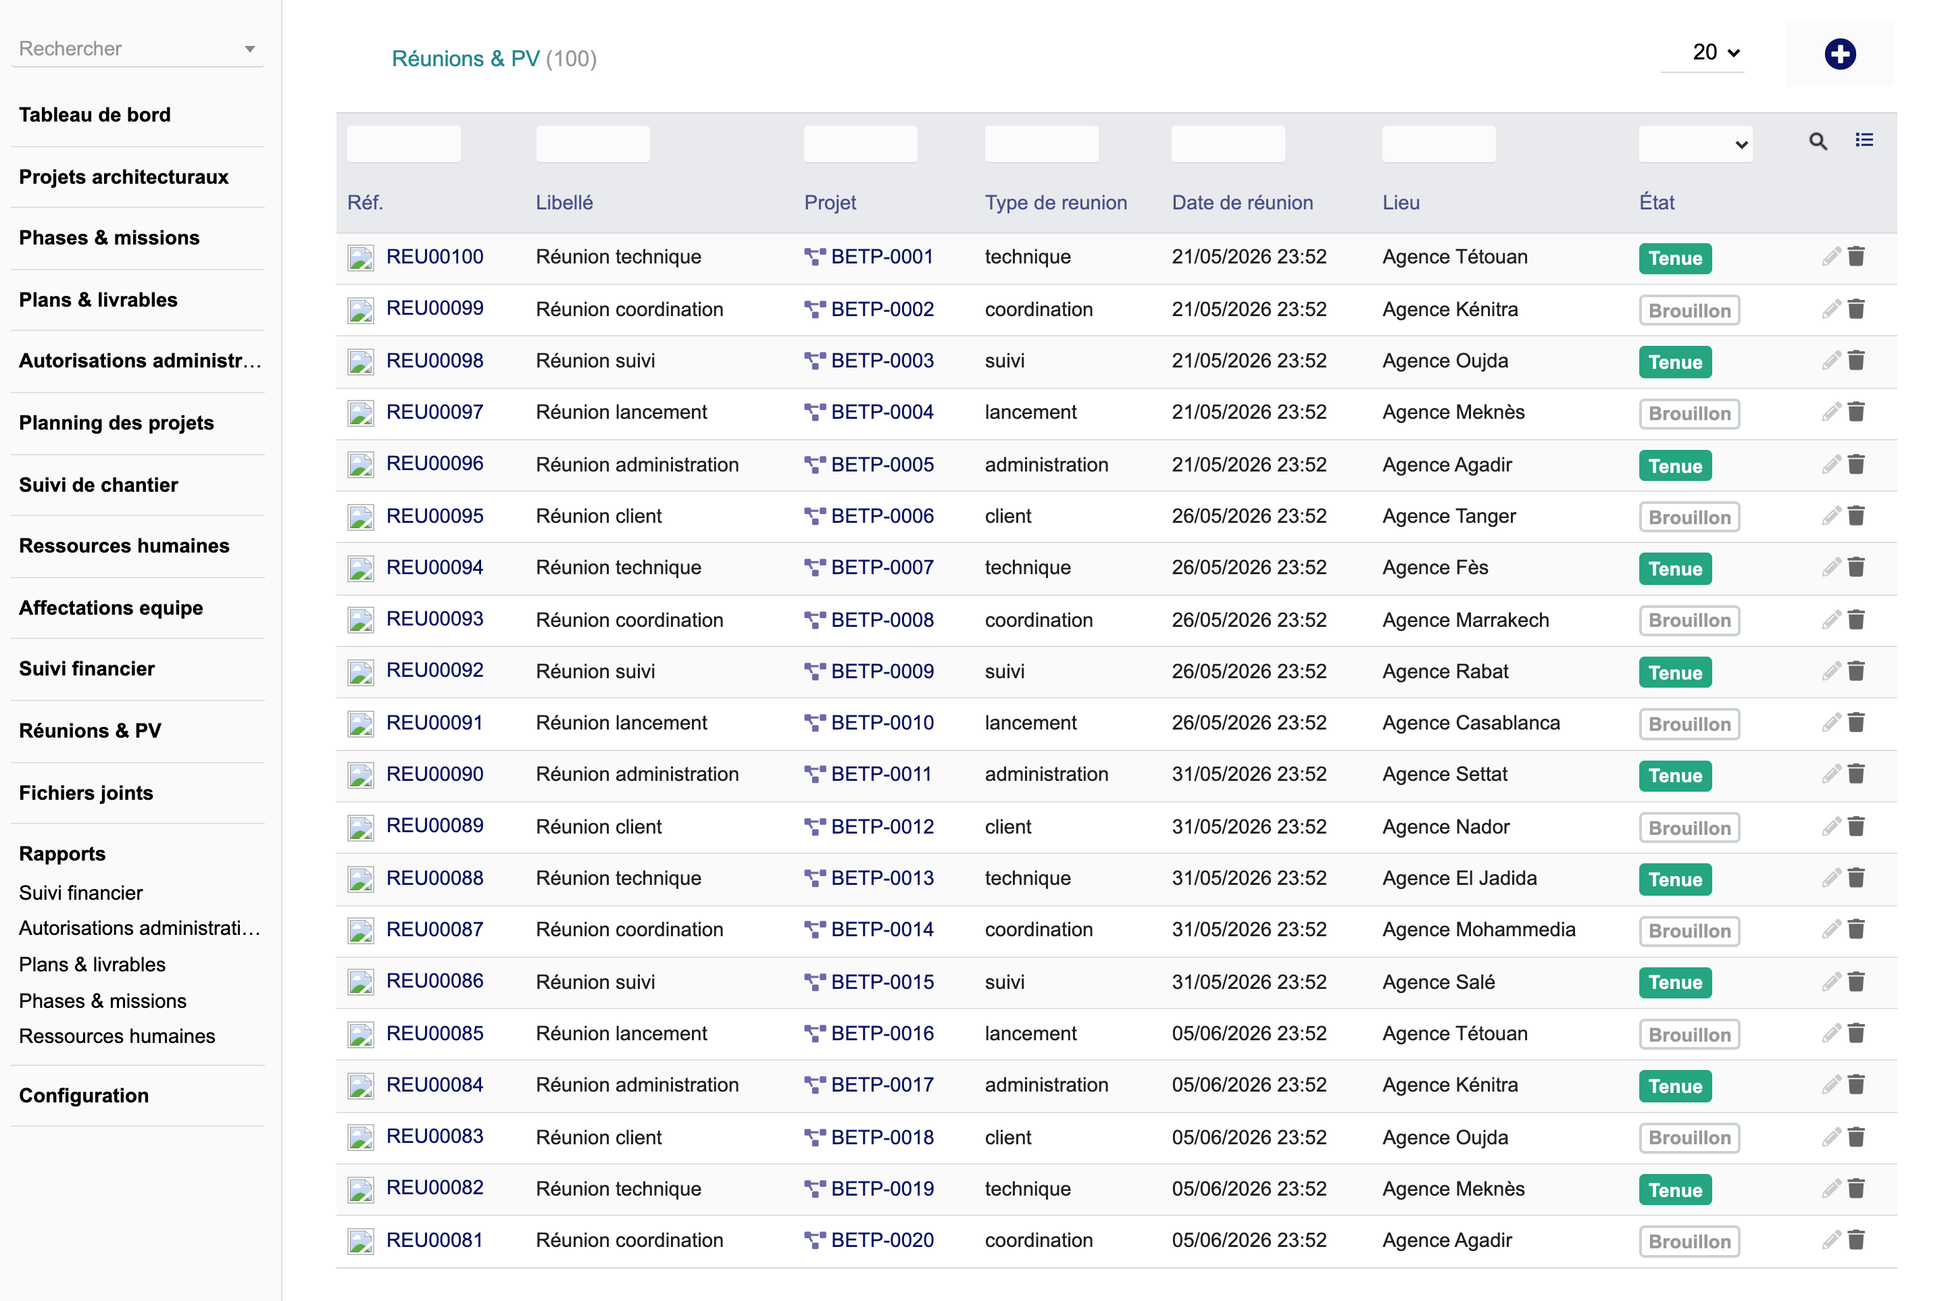Edit réunion REU00088 with pencil icon
Viewport: 1946px width, 1301px height.
1831,878
